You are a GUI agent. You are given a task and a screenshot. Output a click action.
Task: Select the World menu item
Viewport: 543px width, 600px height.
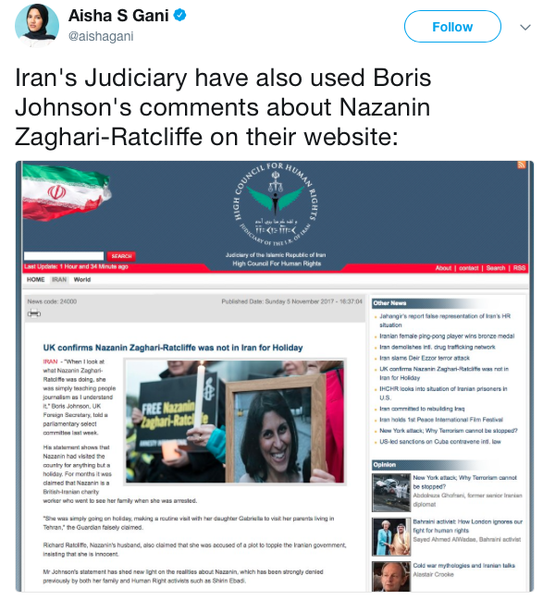82,279
